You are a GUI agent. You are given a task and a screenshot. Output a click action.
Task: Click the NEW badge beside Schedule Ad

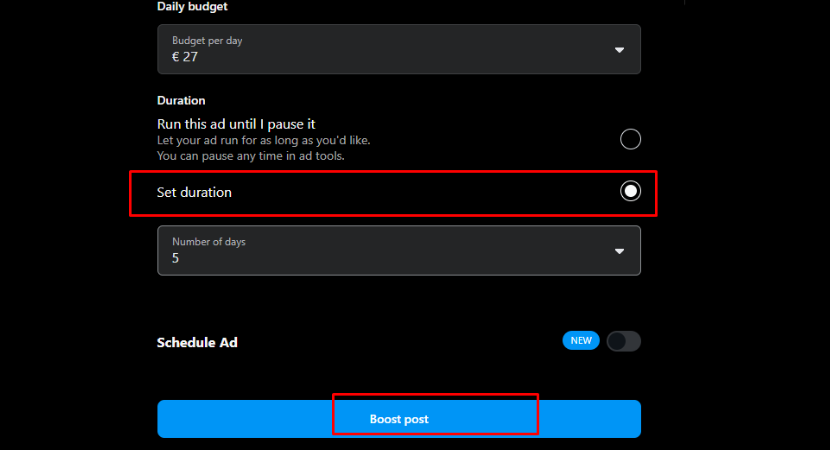(581, 341)
